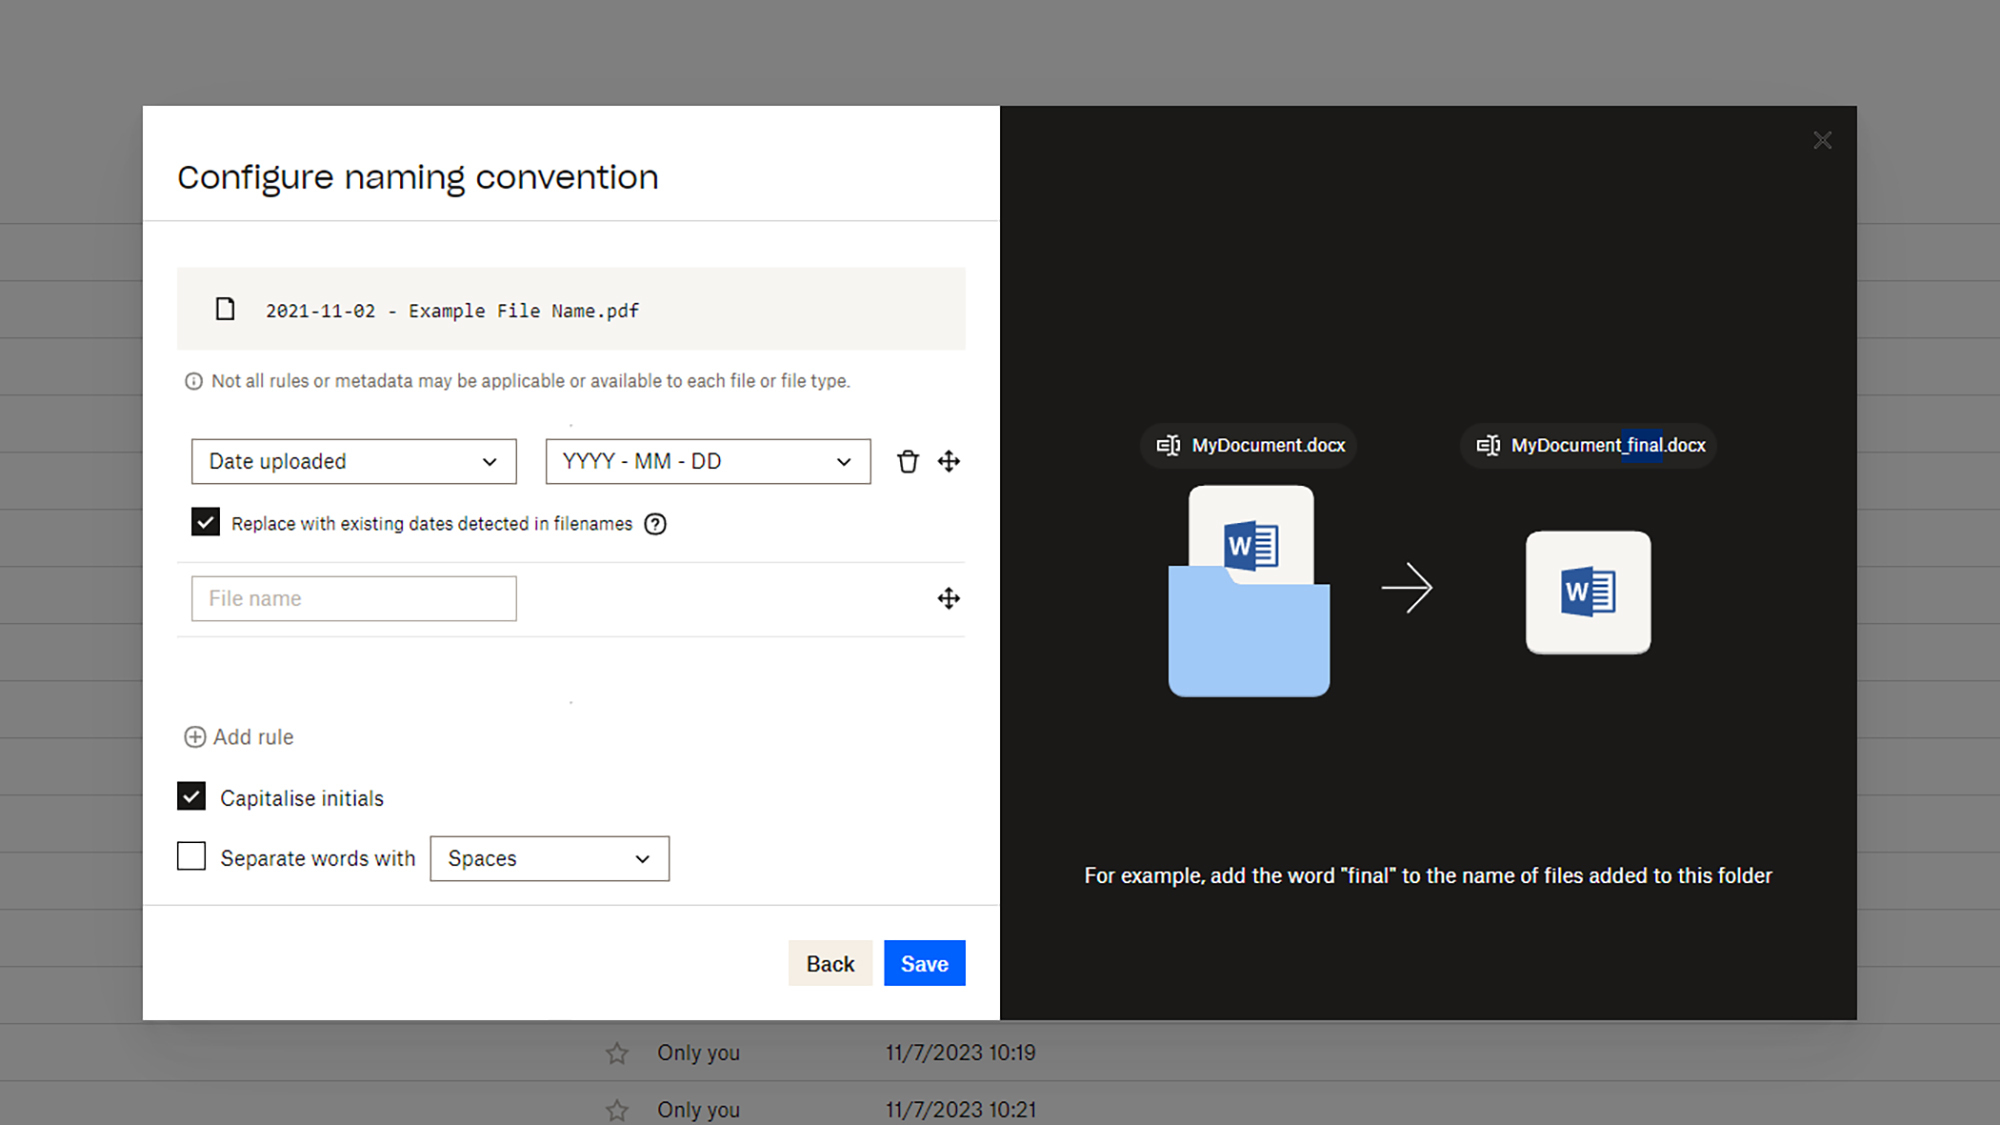The image size is (2000, 1125).
Task: Enable the Separate words with checkbox
Action: [191, 856]
